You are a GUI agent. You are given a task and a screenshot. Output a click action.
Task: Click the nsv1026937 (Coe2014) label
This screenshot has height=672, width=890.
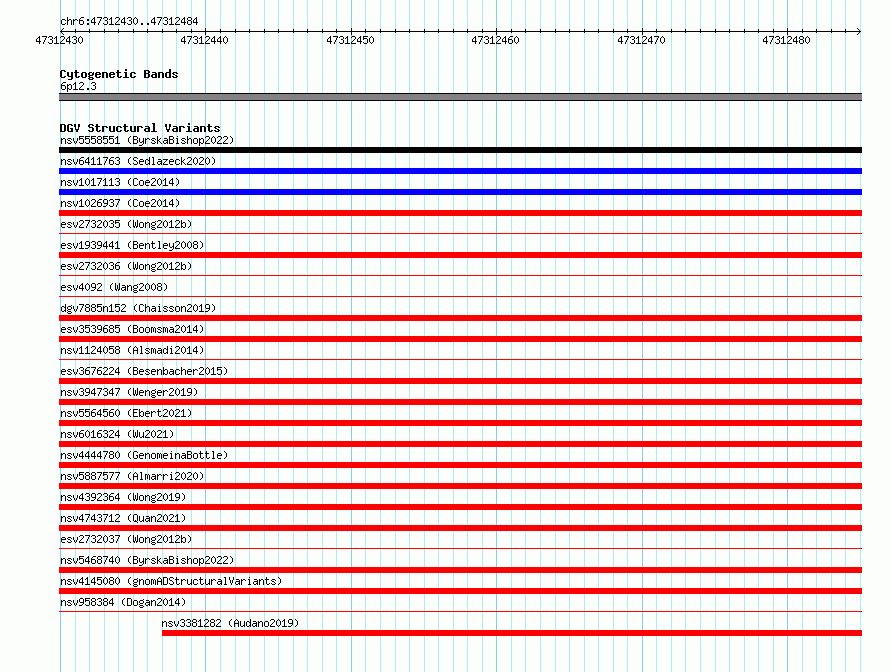coord(120,203)
